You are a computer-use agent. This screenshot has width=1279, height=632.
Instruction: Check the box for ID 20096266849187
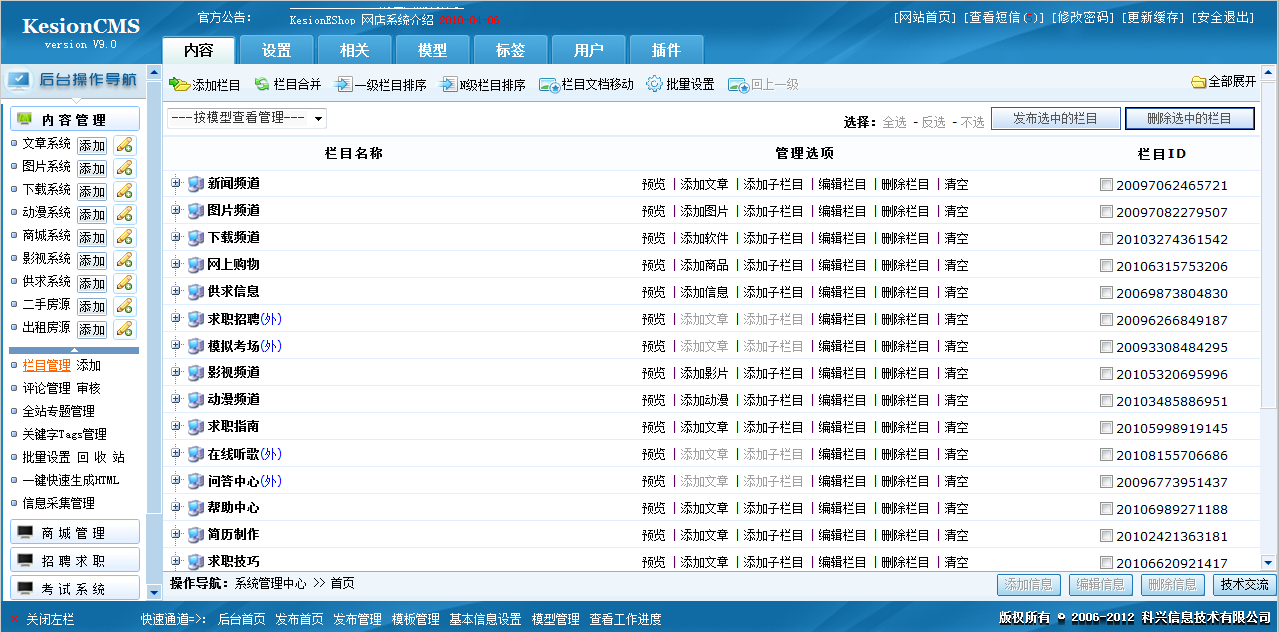click(1106, 320)
